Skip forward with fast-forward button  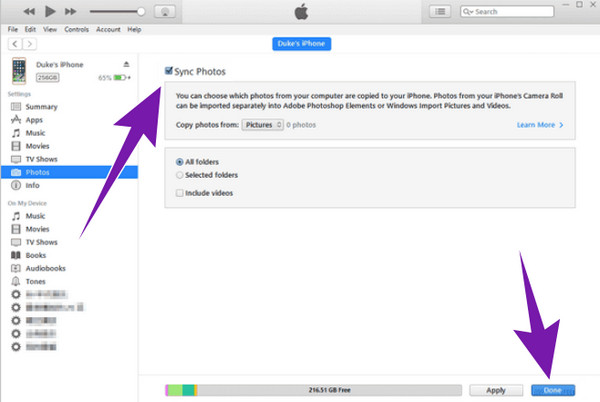[x=70, y=11]
